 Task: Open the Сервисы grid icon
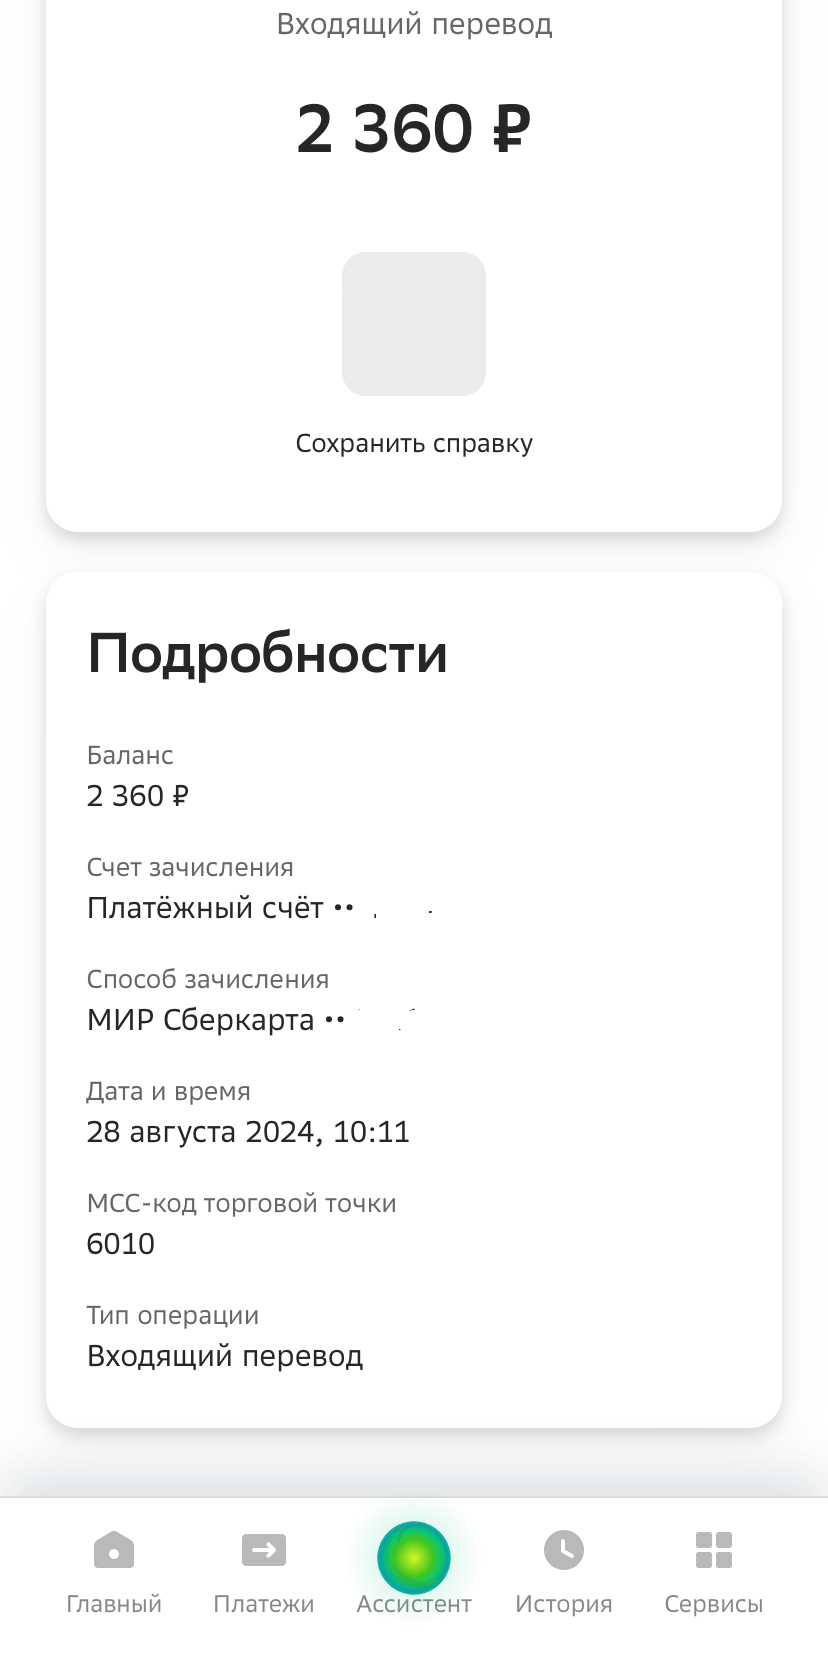tap(714, 1550)
